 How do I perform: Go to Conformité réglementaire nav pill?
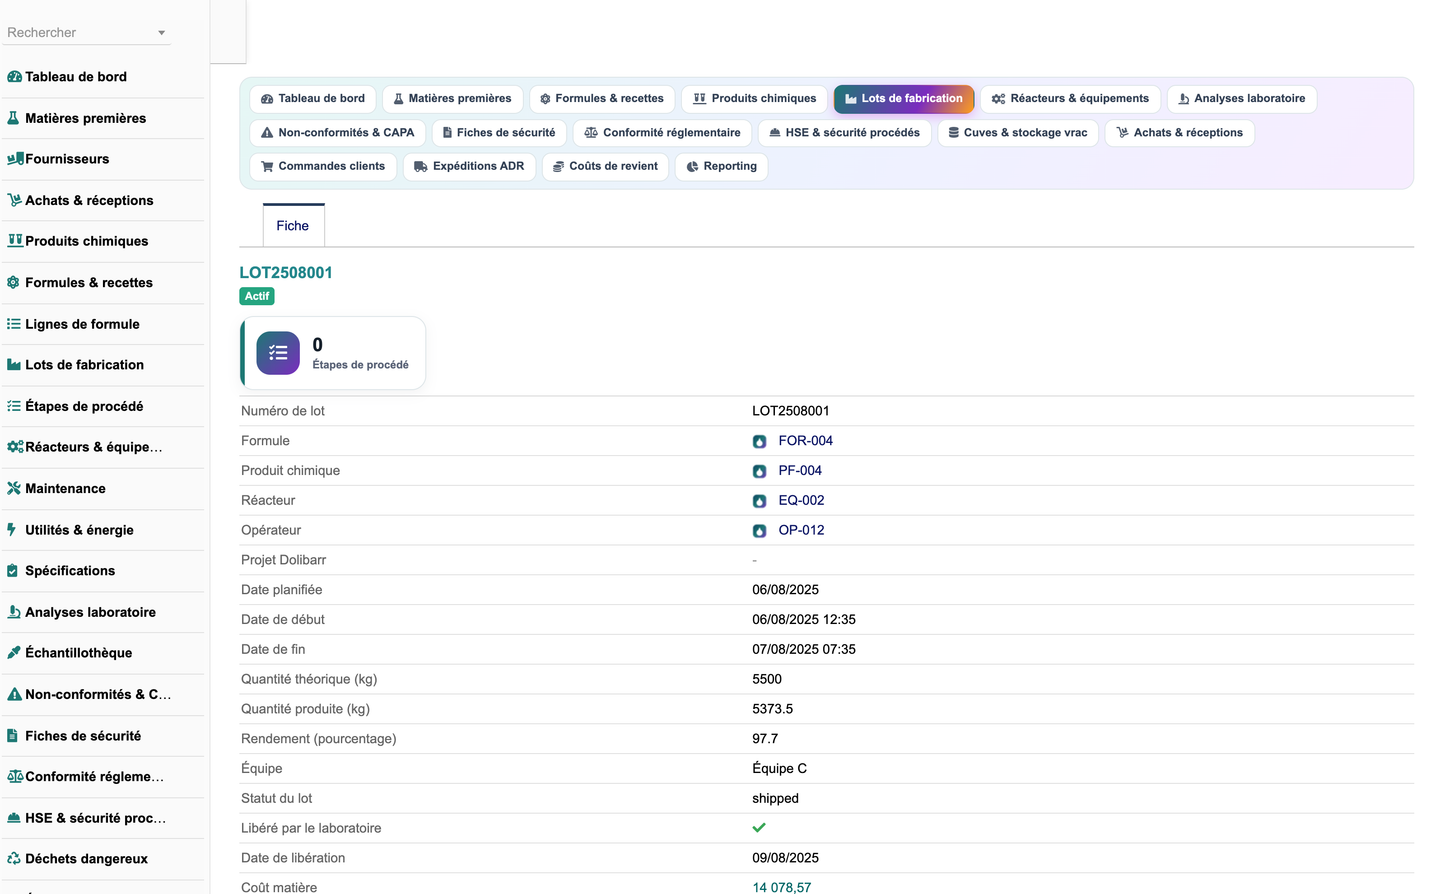coord(662,133)
